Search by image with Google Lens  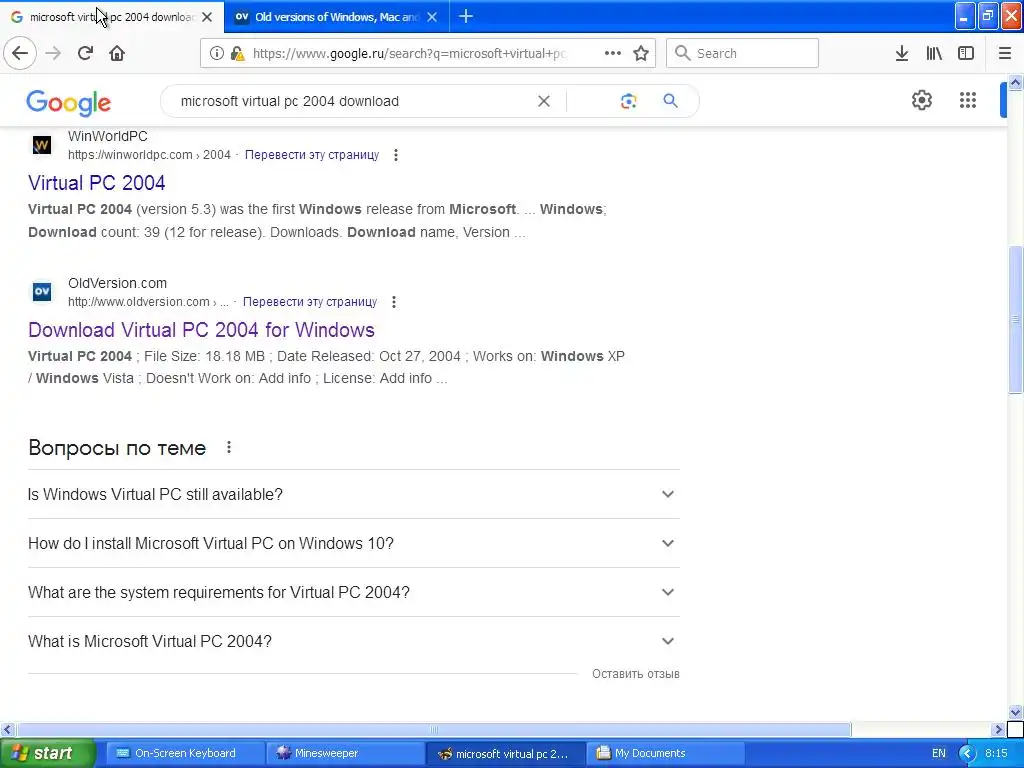tap(628, 101)
